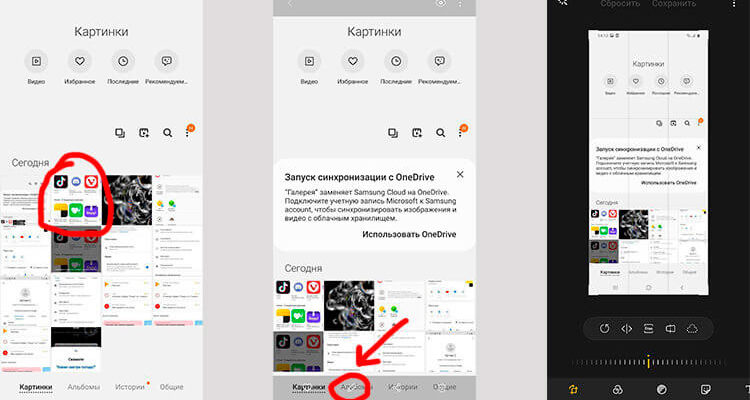This screenshot has height=400, width=750.
Task: Open app icons screenshot thumbnail in left screen
Action: pos(76,200)
